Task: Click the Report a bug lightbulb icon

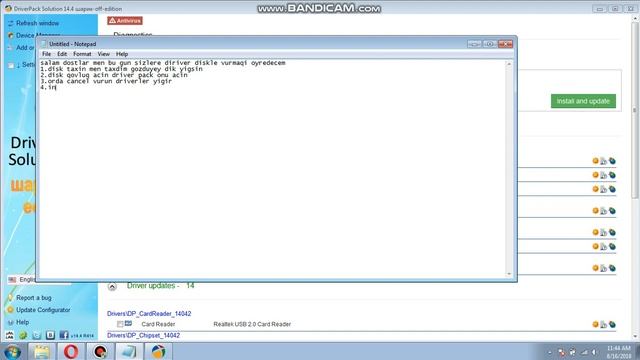Action: [x=11, y=298]
